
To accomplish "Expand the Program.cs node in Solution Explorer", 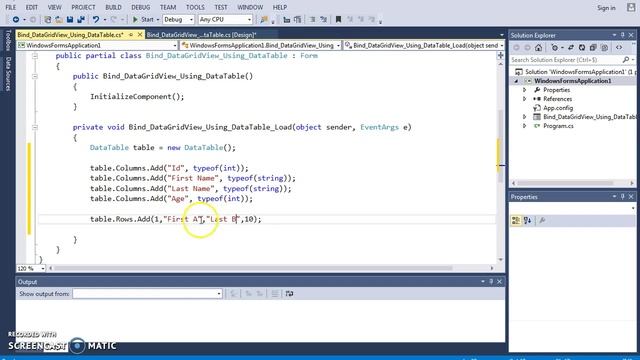I will (525, 126).
